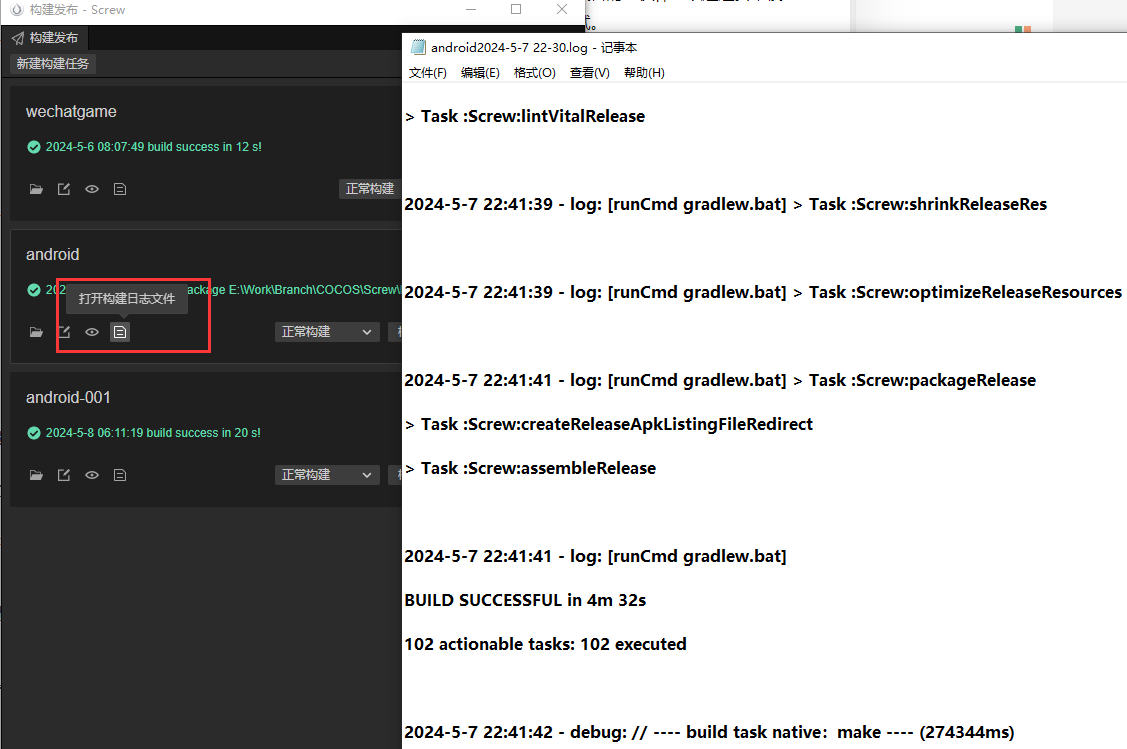
Task: Maximize the 构建发布 - Screw window
Action: [516, 9]
